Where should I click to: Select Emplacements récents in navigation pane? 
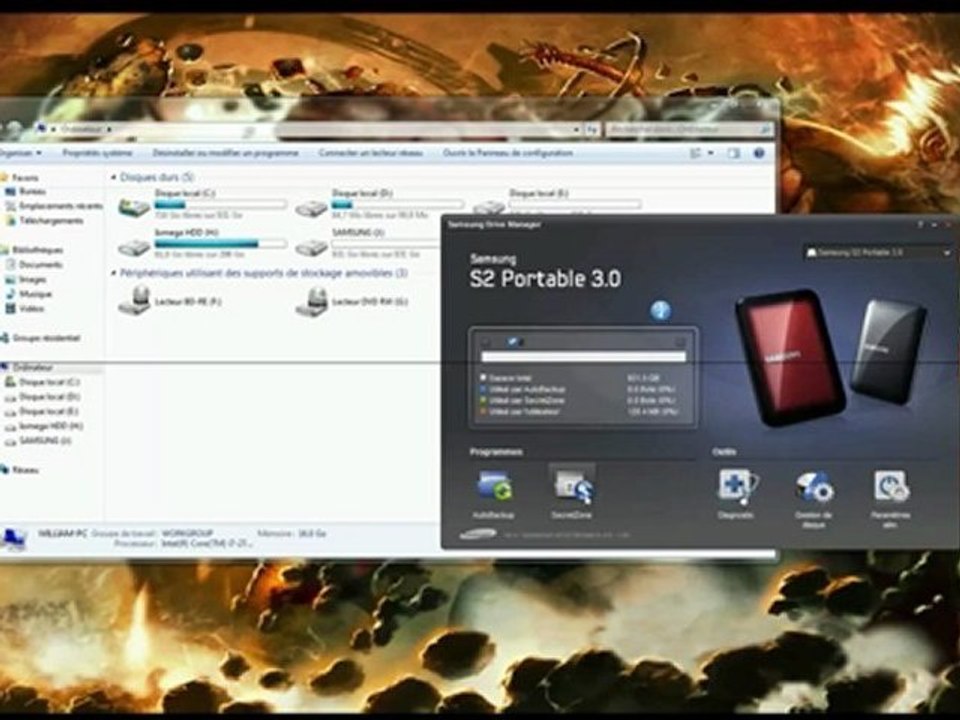click(54, 206)
